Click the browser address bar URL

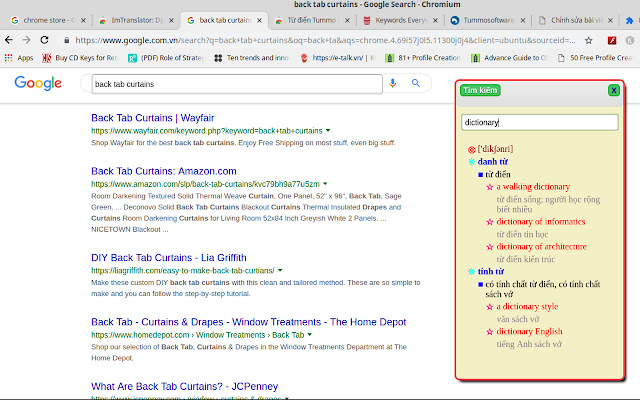tap(325, 40)
